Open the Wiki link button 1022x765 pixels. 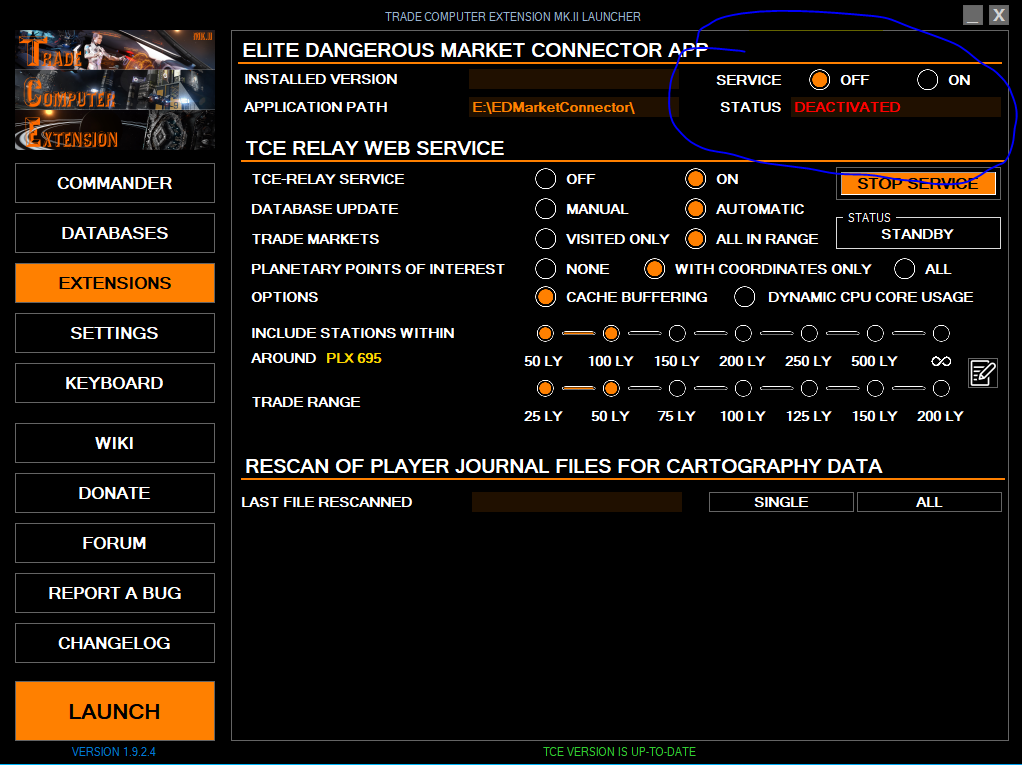115,443
